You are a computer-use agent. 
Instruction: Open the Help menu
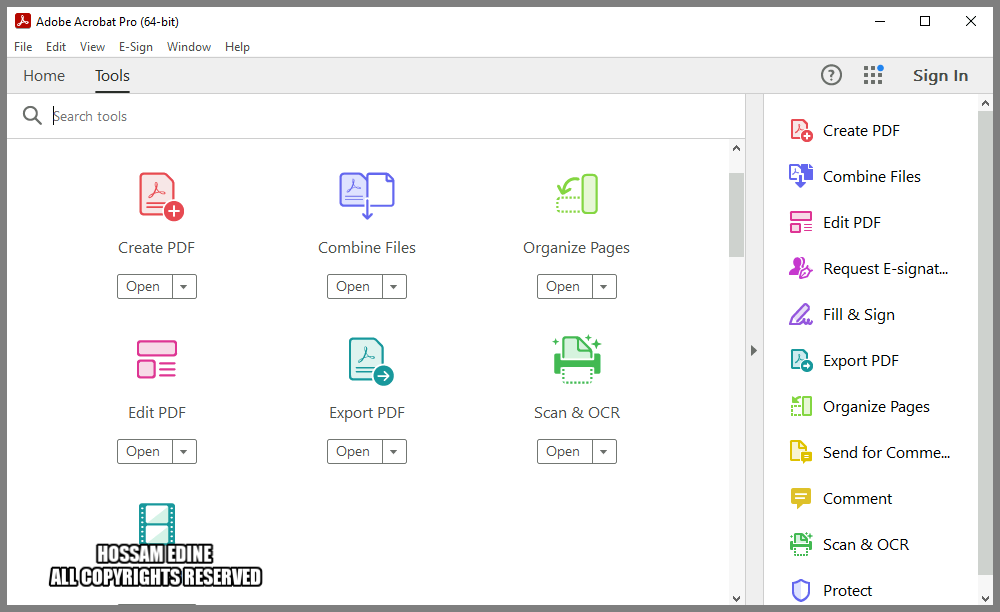(x=237, y=47)
